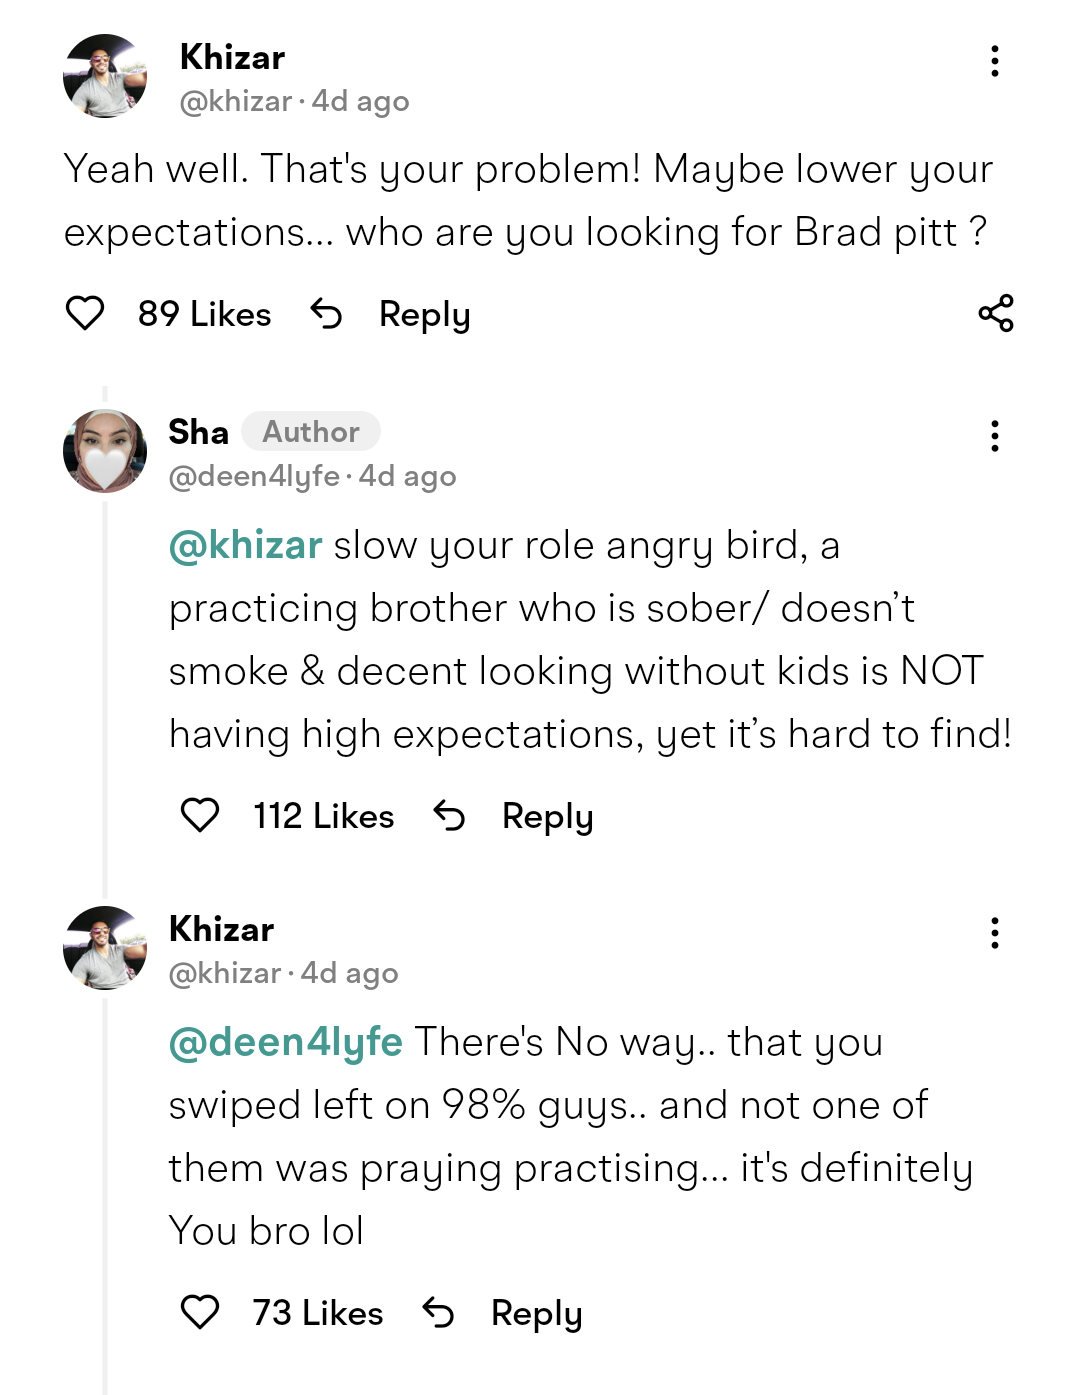Click reply arrow icon under Khizar's last reply
The width and height of the screenshot is (1080, 1395).
[x=438, y=1312]
